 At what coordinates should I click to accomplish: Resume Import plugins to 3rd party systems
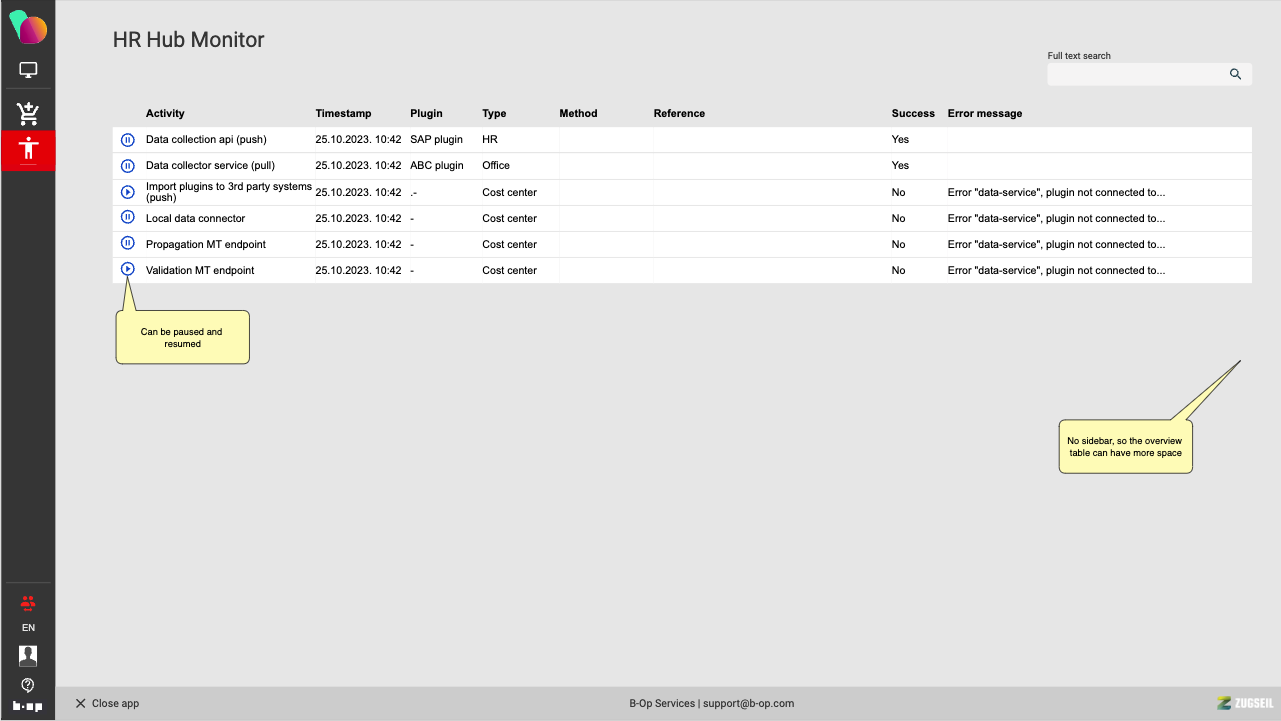pos(128,192)
